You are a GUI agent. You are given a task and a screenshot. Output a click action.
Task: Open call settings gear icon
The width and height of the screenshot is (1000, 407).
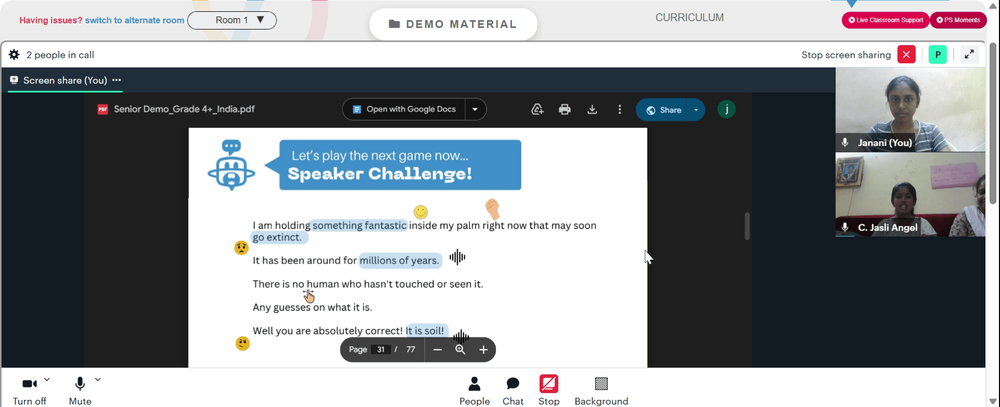tap(13, 55)
